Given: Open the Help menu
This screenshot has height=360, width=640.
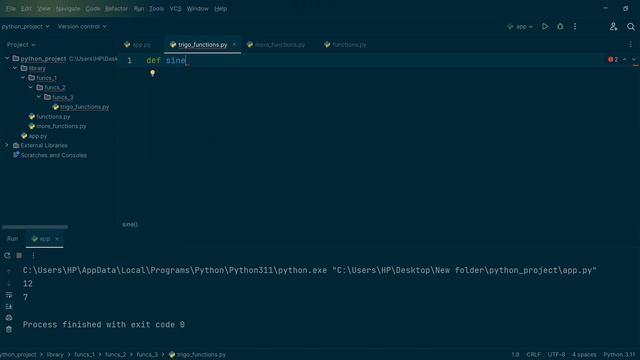Looking at the screenshot, I should coord(220,9).
